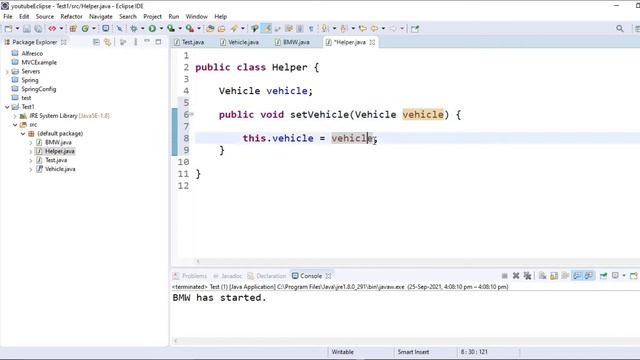Click the Open Type toolbar icon

pos(210,29)
